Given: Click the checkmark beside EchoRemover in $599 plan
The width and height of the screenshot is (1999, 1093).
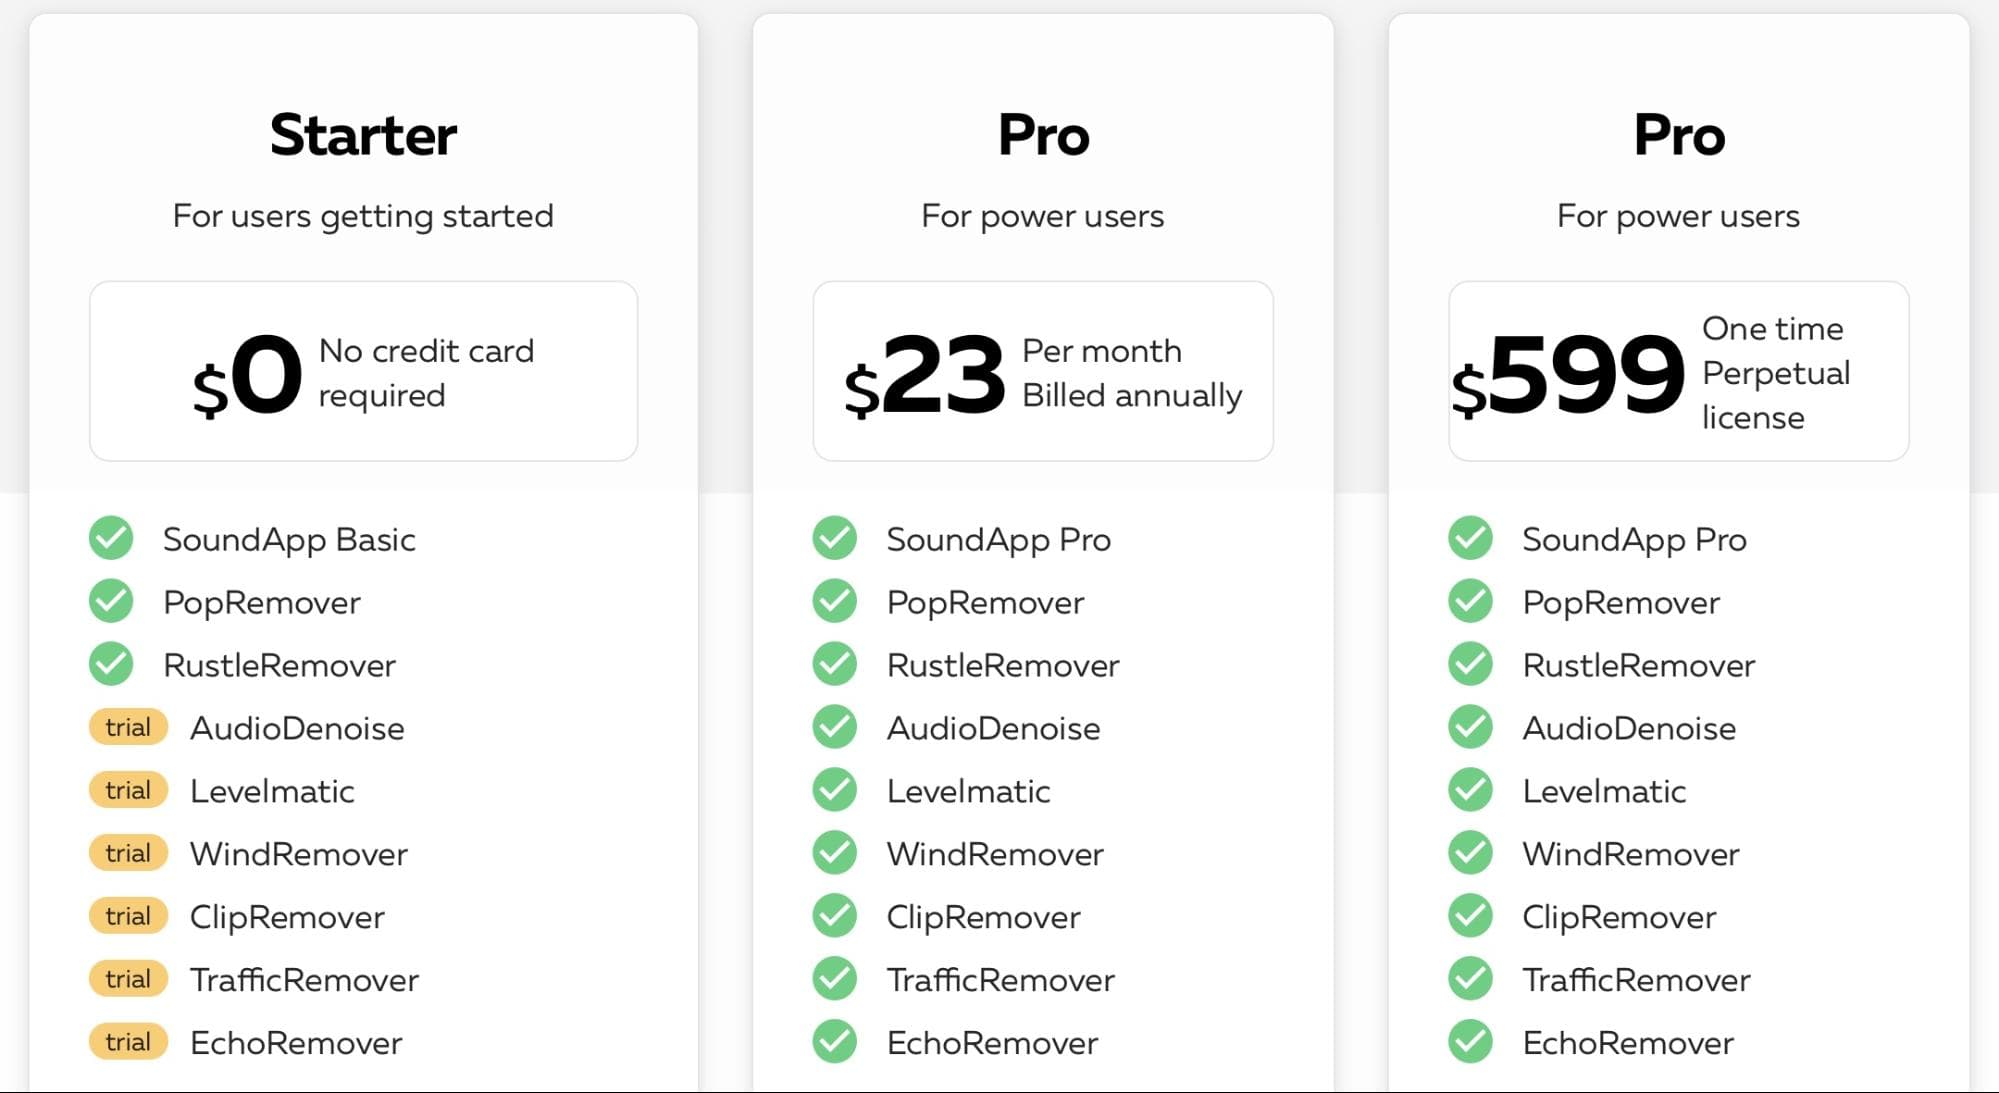Looking at the screenshot, I should tap(1471, 1042).
